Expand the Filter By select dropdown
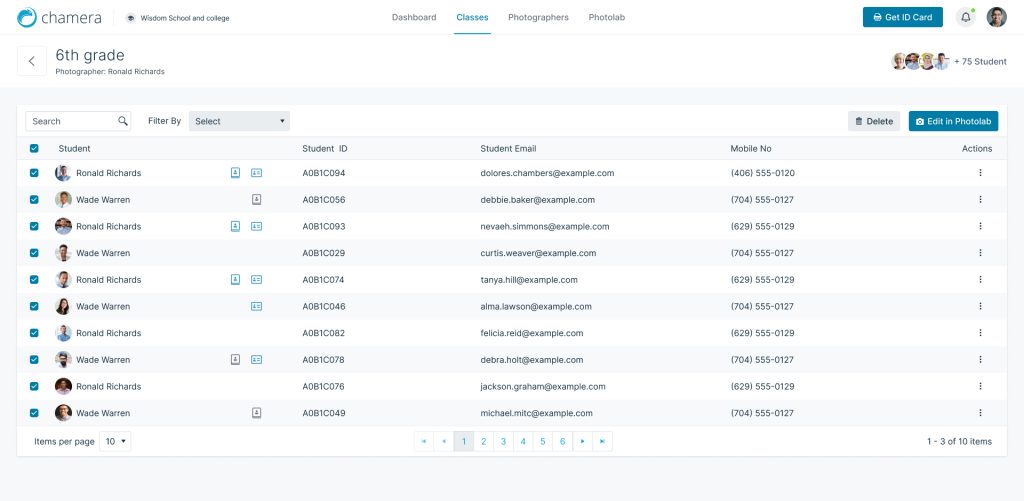The image size is (1024, 501). pos(239,121)
